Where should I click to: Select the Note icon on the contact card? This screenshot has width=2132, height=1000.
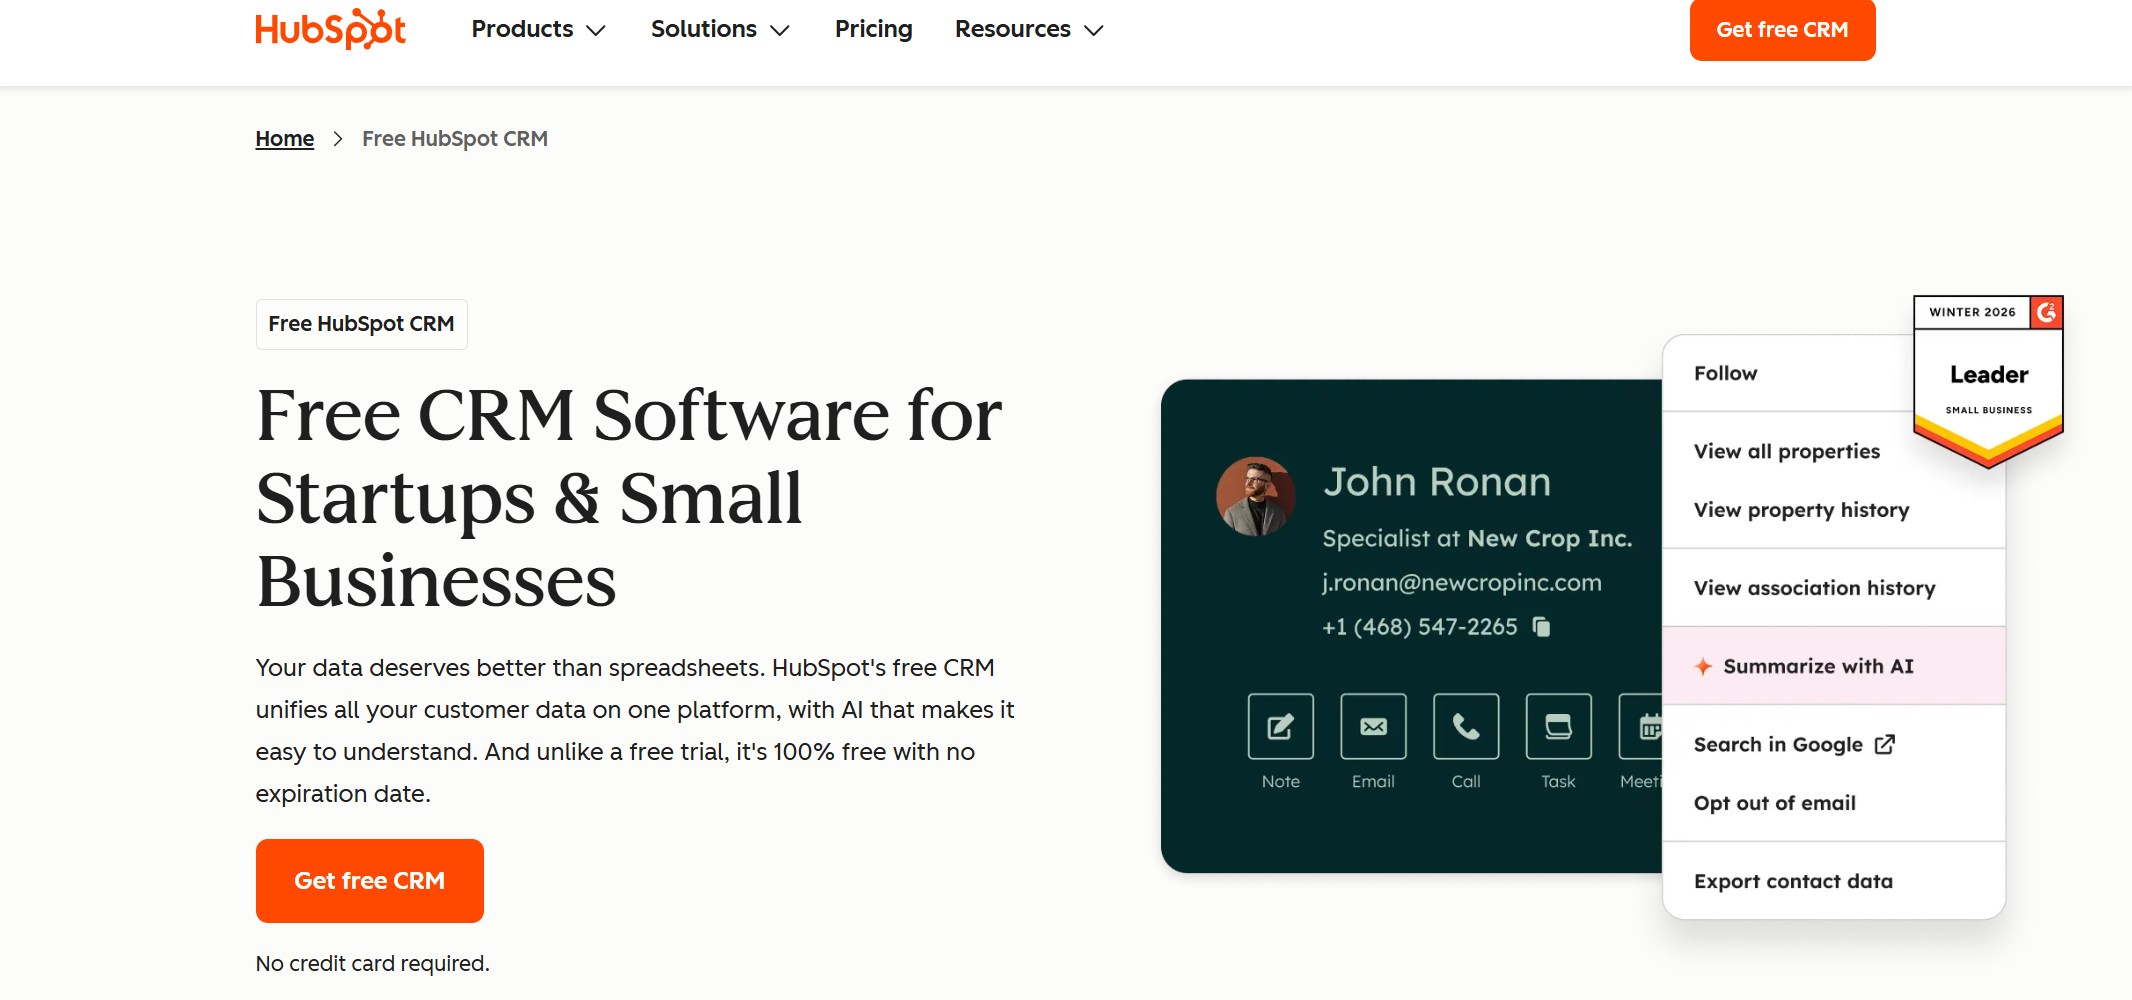point(1280,727)
